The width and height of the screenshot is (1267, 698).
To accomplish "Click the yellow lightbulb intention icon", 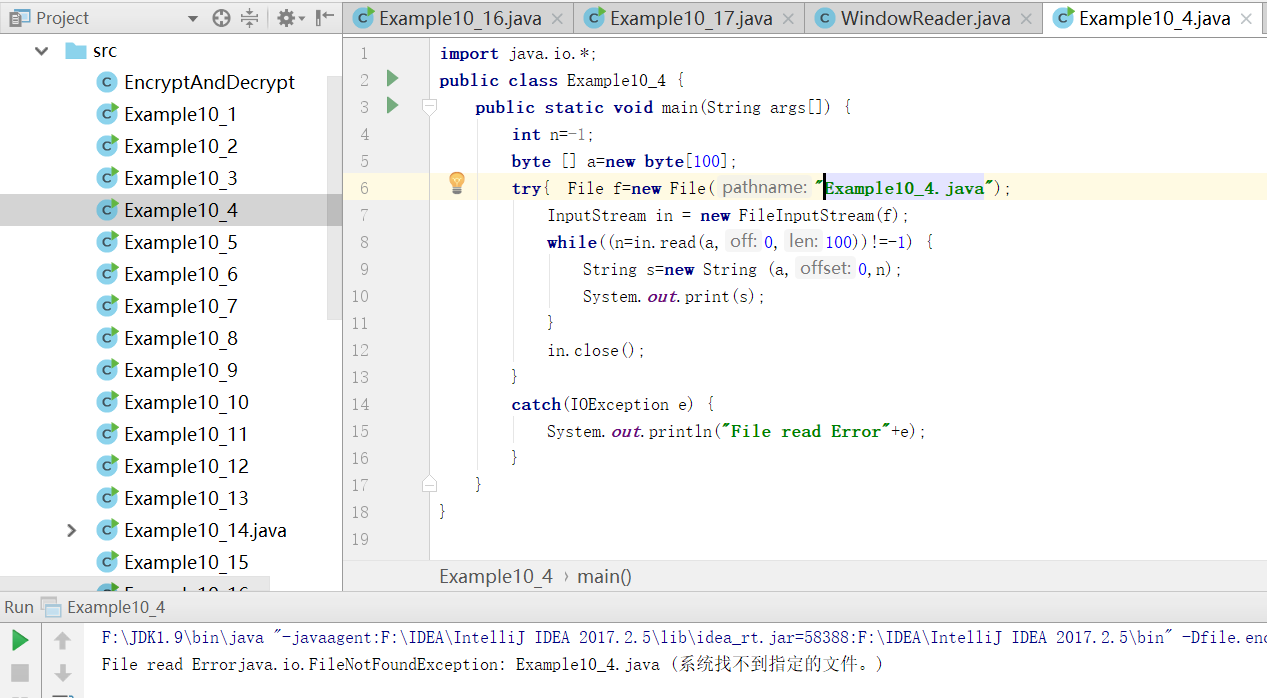I will pos(457,182).
